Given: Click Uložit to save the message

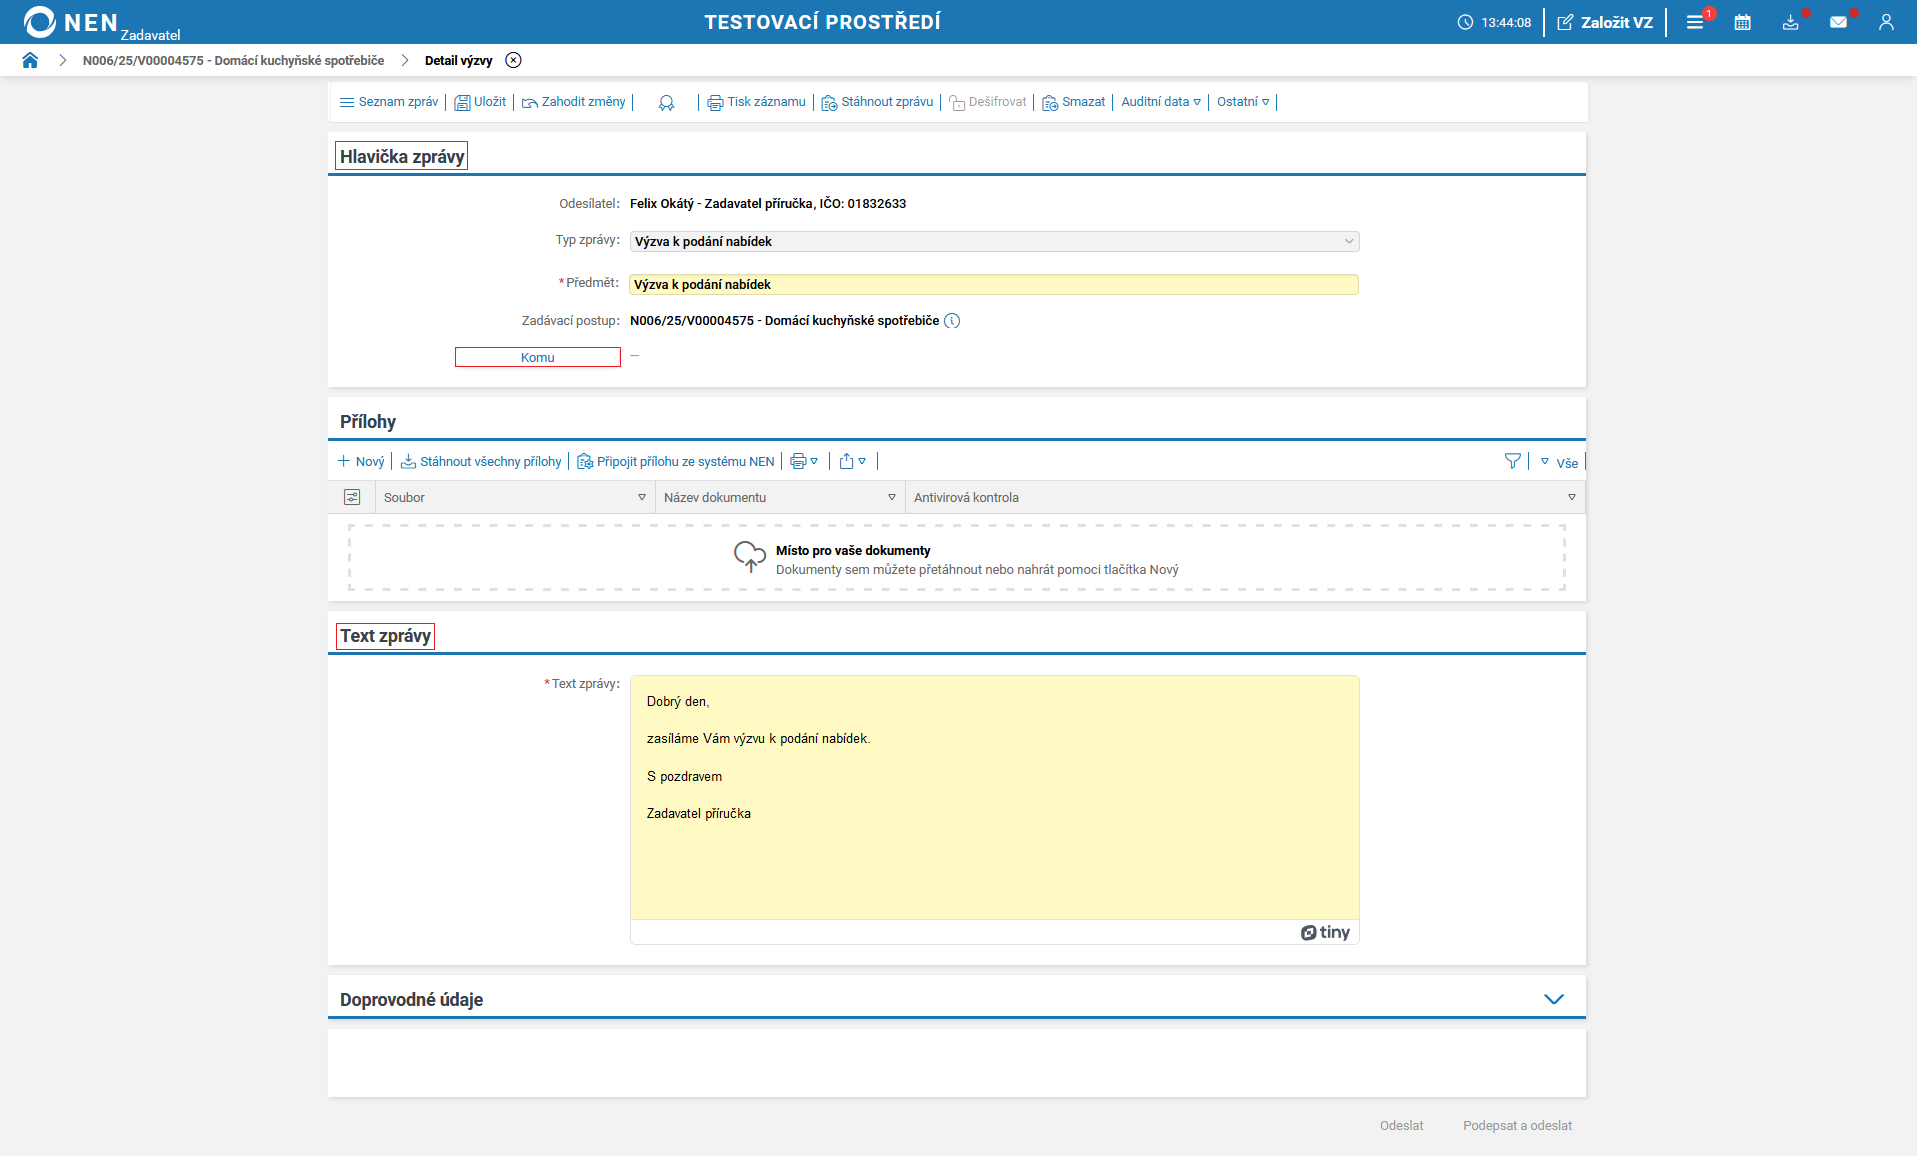Looking at the screenshot, I should pos(480,102).
